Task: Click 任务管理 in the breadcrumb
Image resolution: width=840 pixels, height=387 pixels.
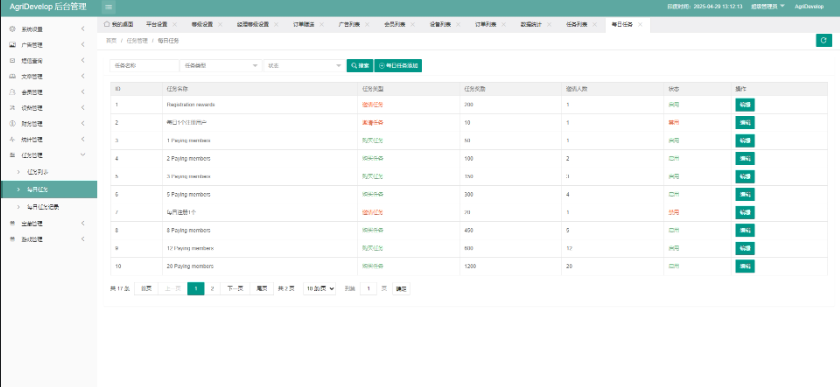Action: (137, 40)
